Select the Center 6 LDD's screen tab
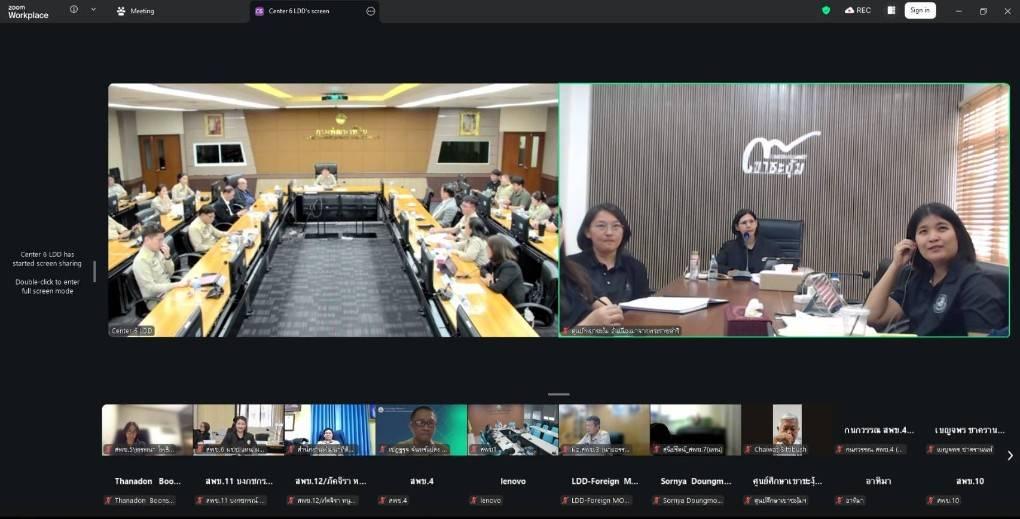Screen dimensions: 1020x519 [298, 11]
